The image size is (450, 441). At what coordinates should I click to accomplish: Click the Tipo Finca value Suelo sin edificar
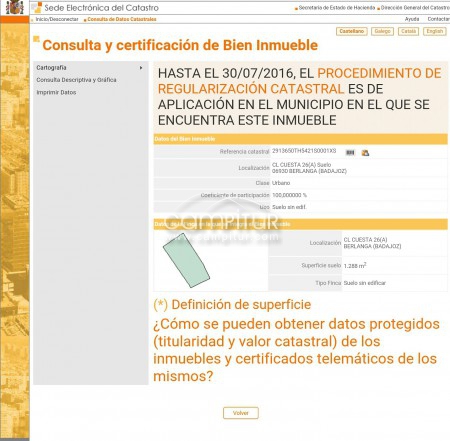365,283
